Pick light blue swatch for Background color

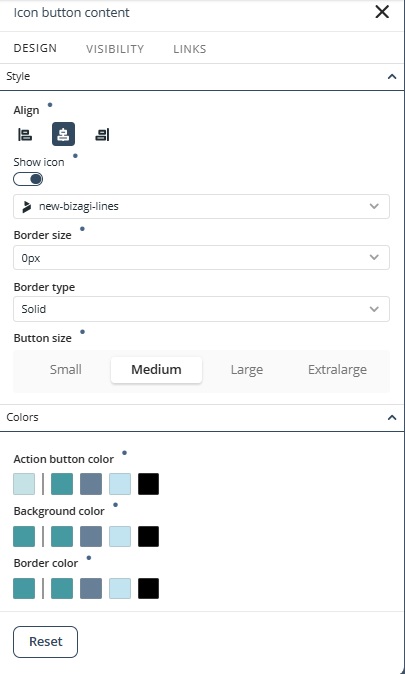[x=120, y=536]
